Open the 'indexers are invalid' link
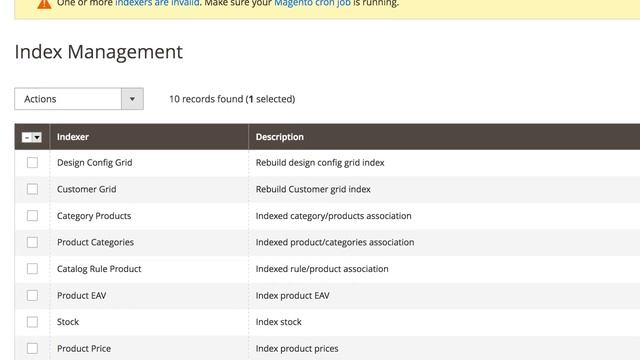Image resolution: width=640 pixels, height=360 pixels. coord(157,3)
